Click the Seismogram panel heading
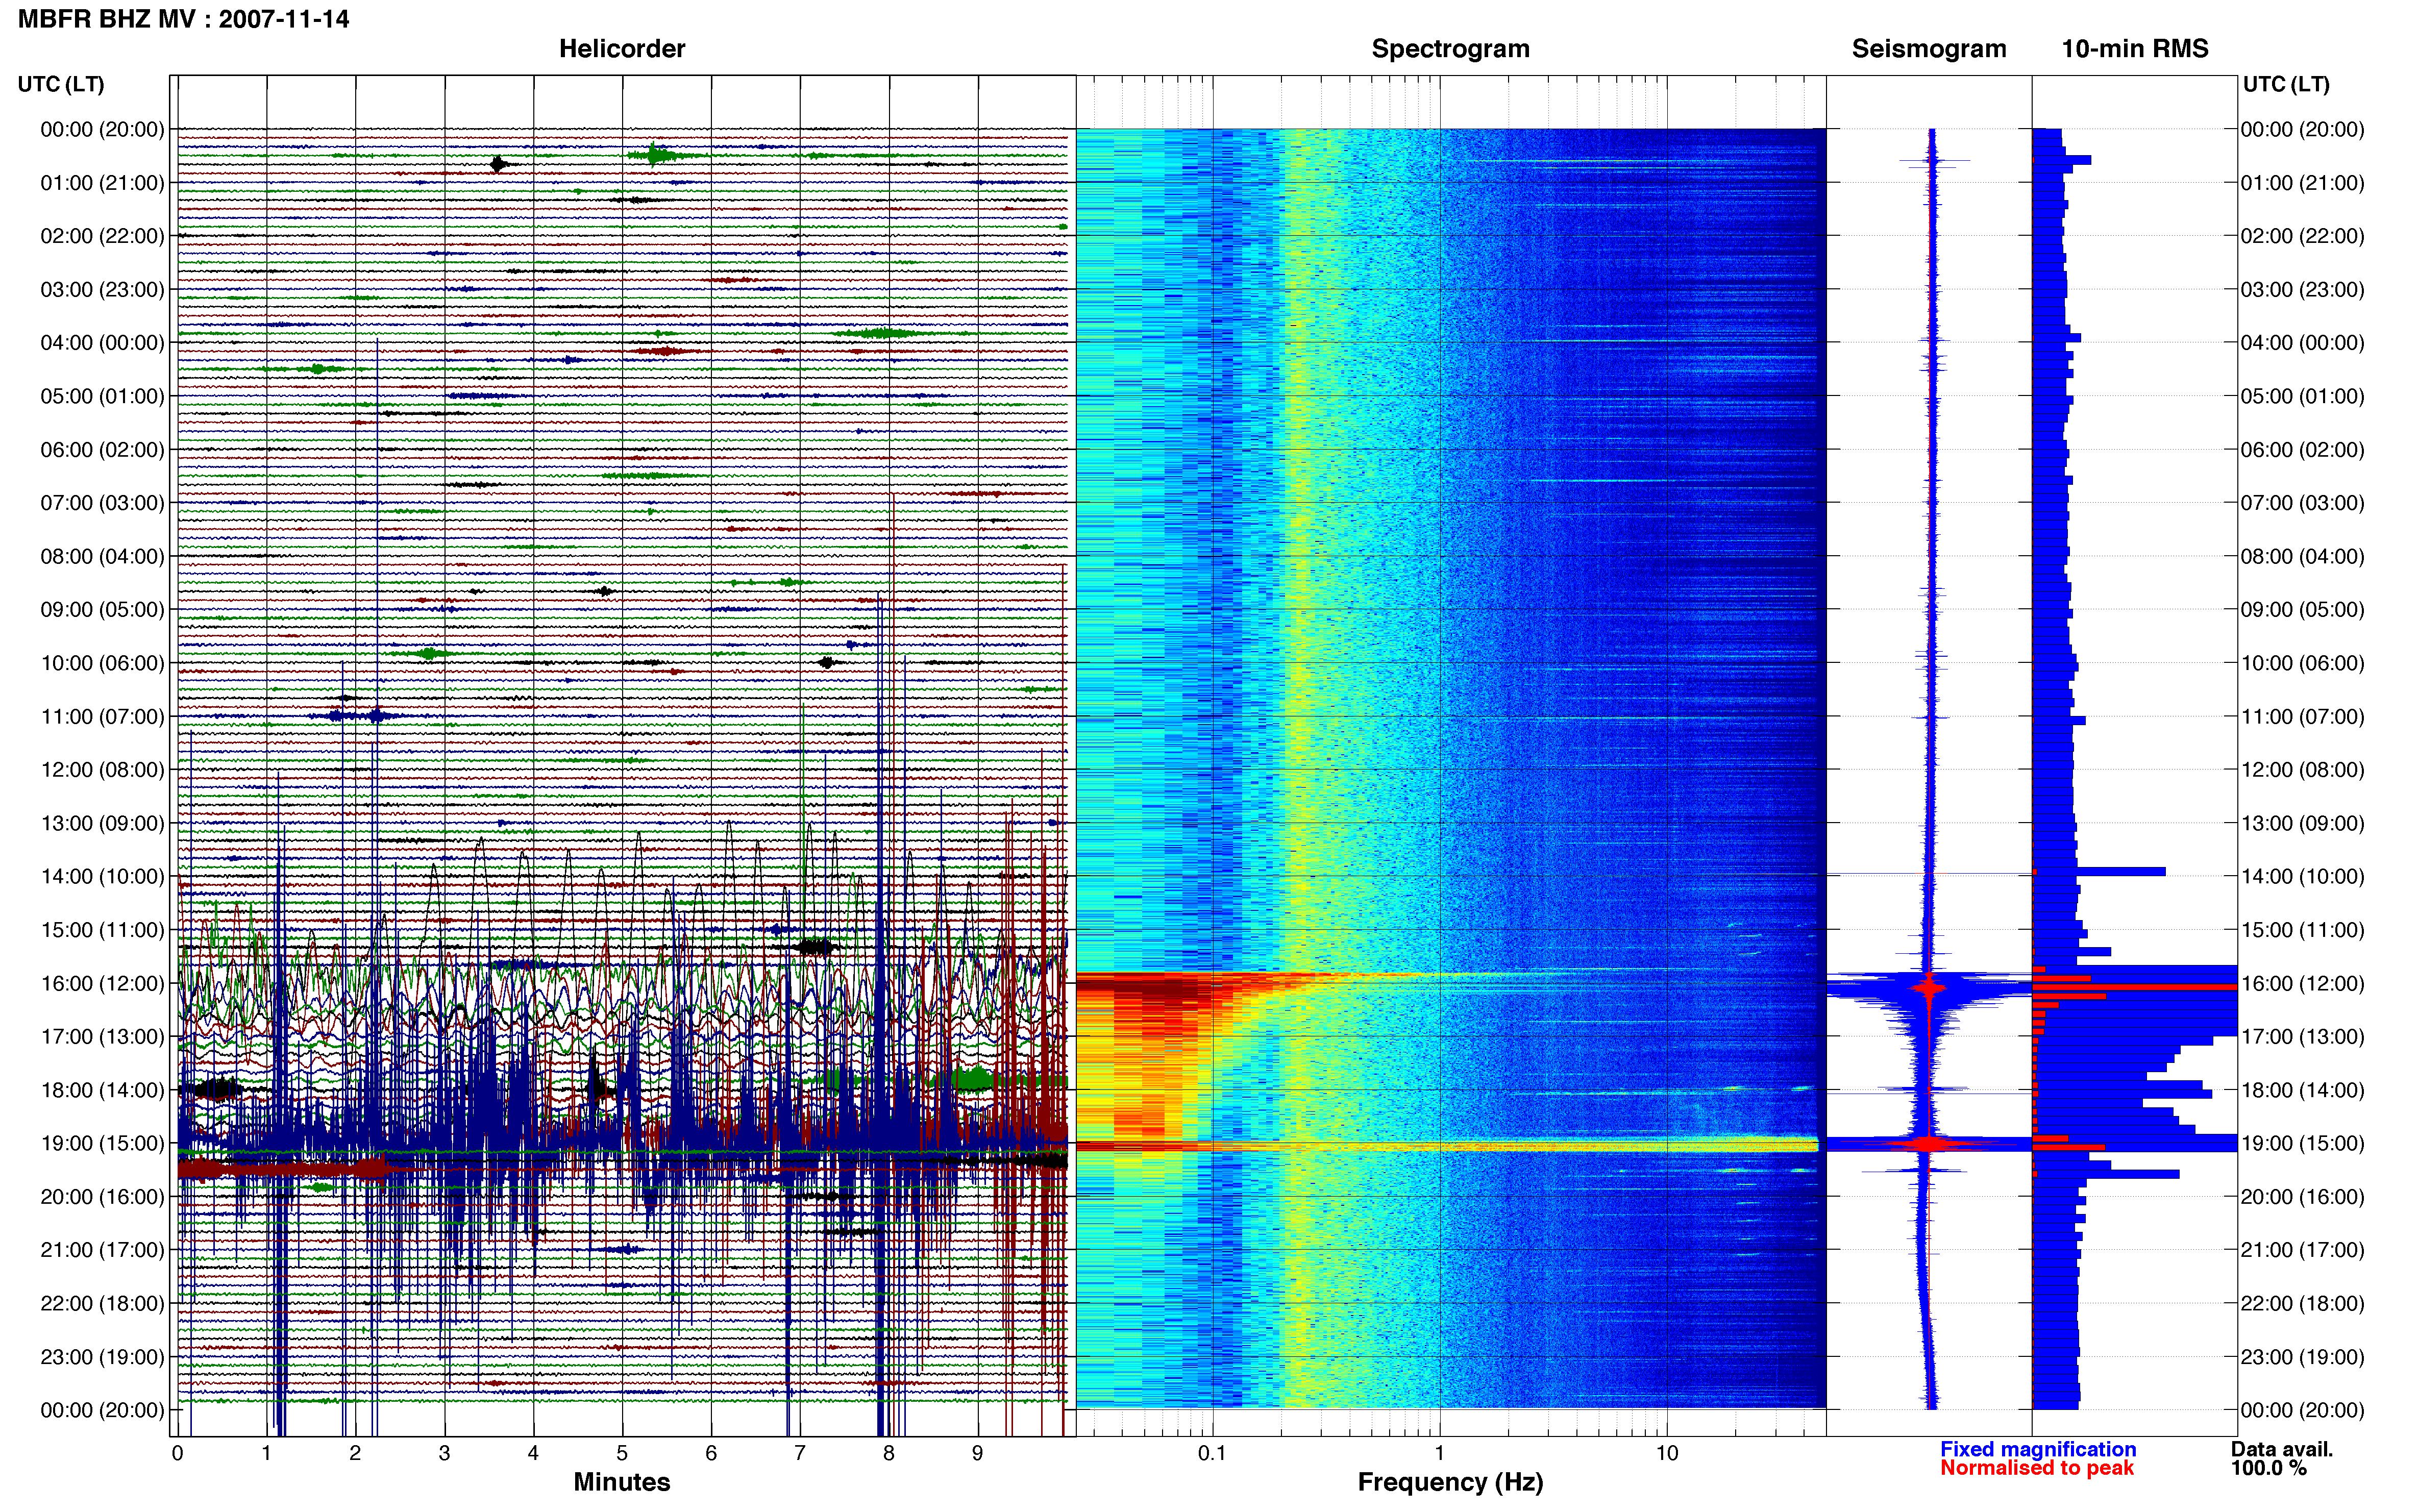This screenshot has height=1512, width=2419. click(1929, 49)
